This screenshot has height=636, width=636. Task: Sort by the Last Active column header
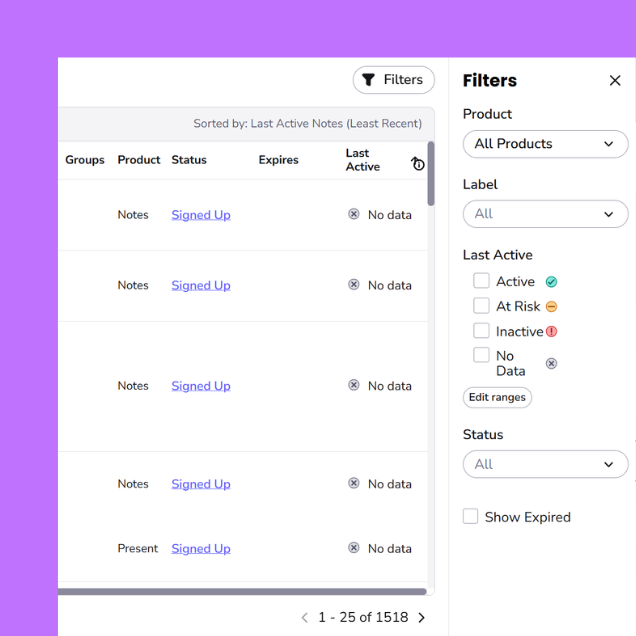click(363, 160)
